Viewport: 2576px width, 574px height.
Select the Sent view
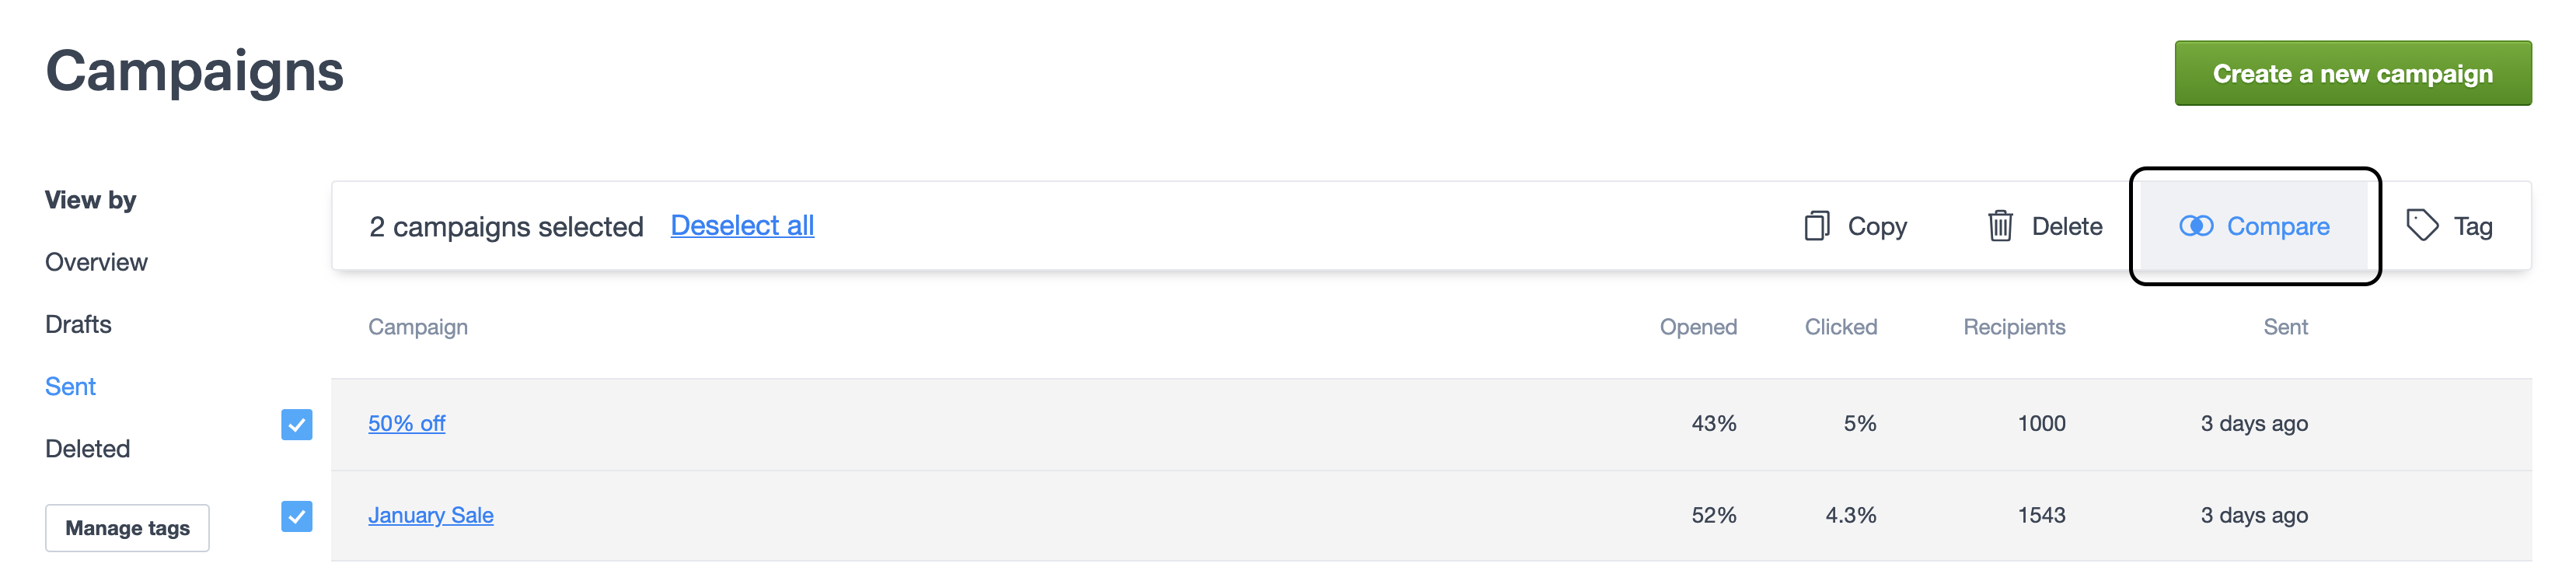70,386
